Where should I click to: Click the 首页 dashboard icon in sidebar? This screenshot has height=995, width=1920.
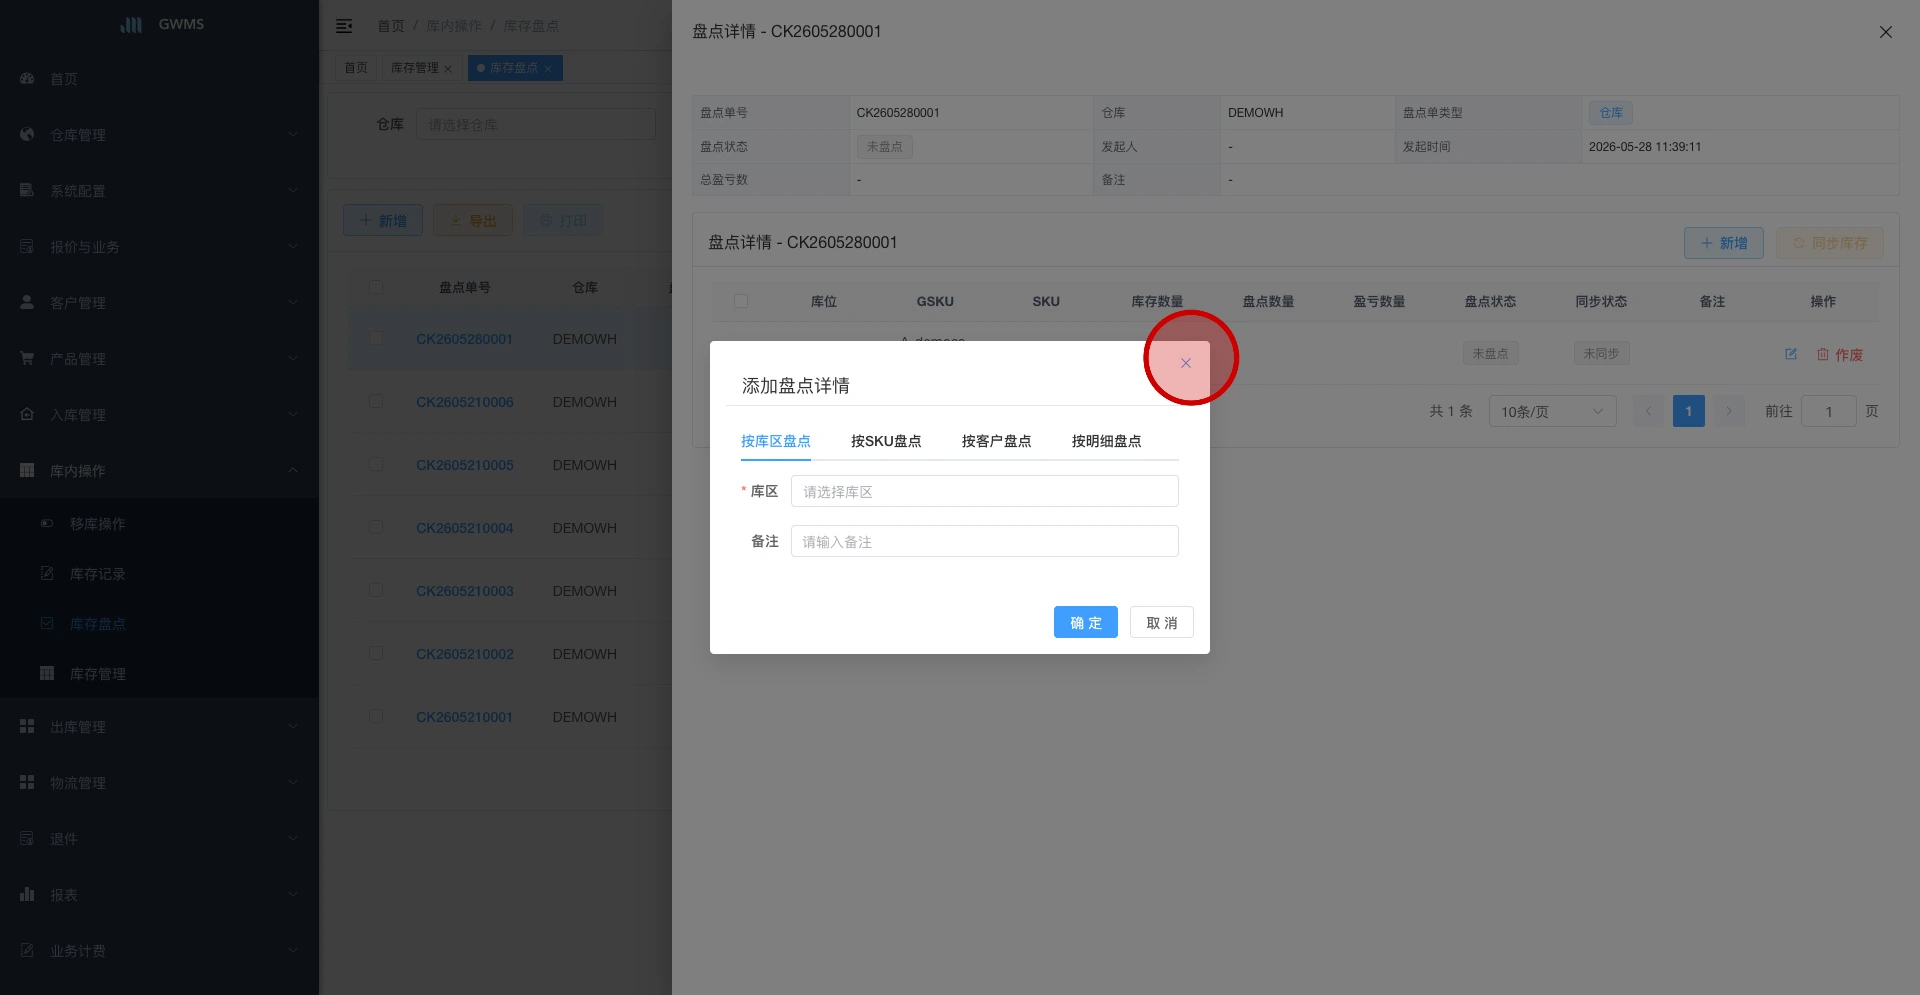[27, 78]
